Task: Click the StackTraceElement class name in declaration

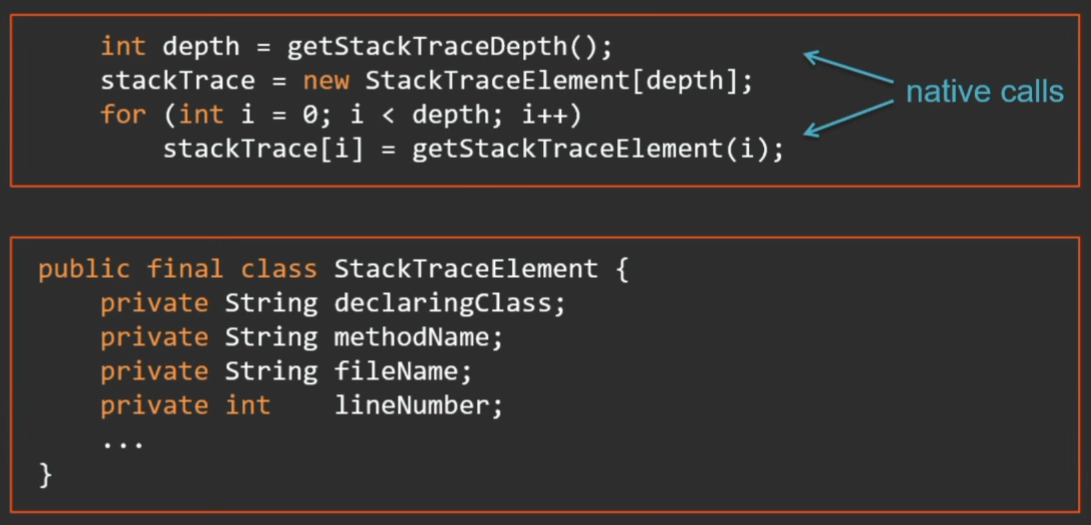Action: 465,269
